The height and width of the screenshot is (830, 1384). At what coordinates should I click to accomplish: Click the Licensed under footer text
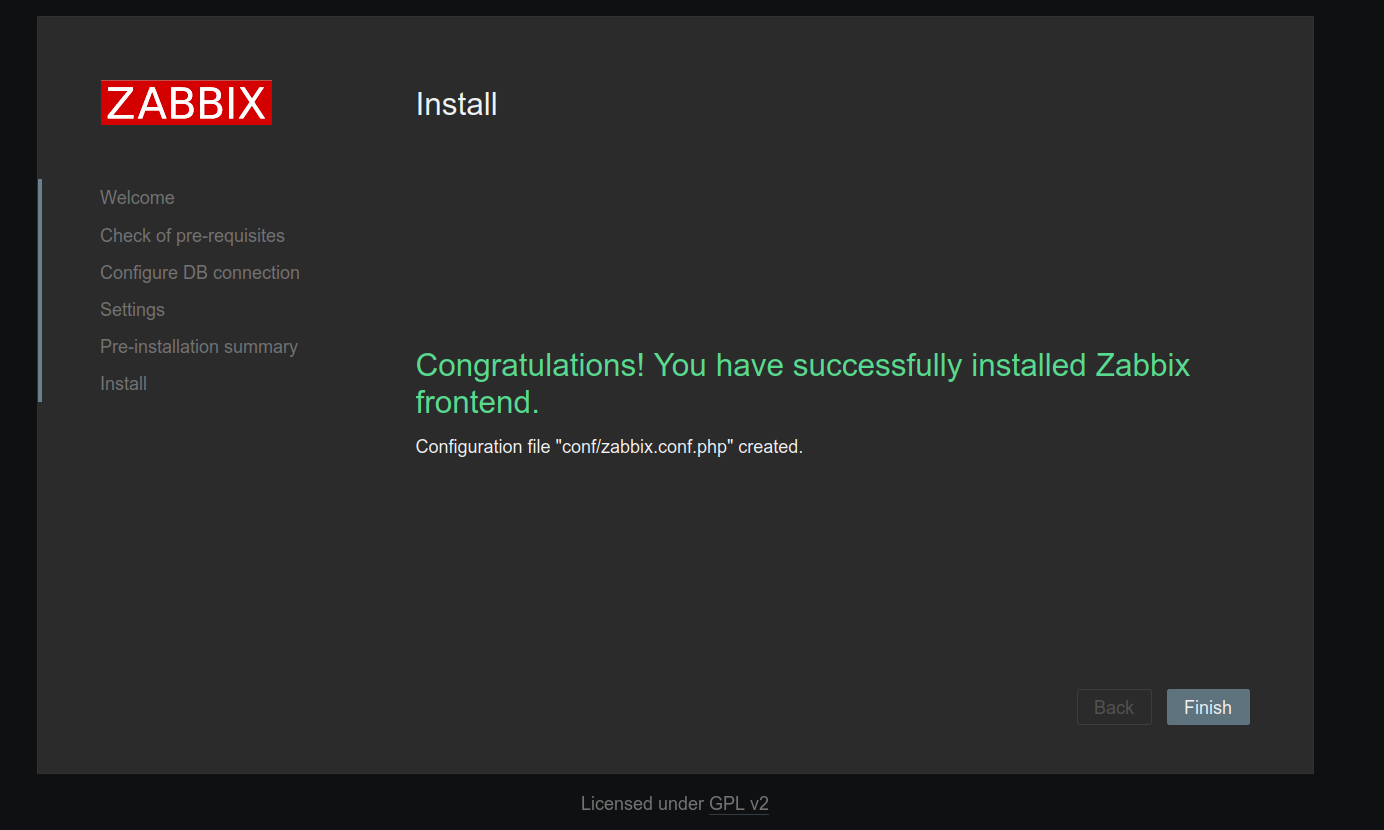(x=642, y=803)
